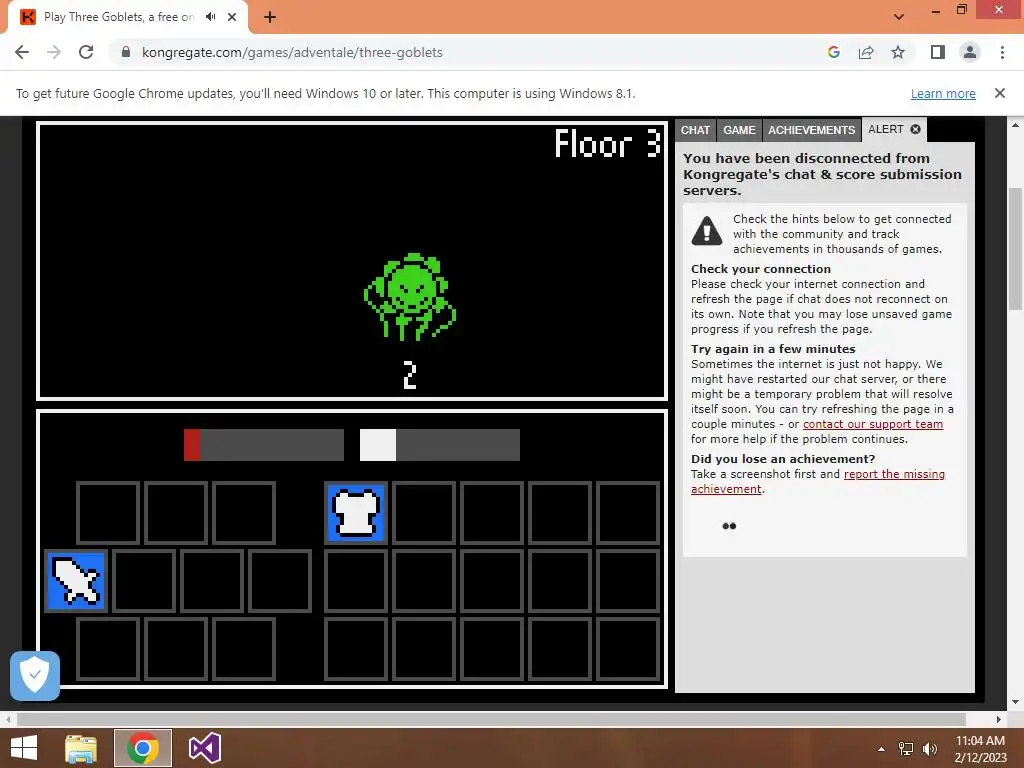Close the Three Goblets tab
The width and height of the screenshot is (1024, 768).
232,17
